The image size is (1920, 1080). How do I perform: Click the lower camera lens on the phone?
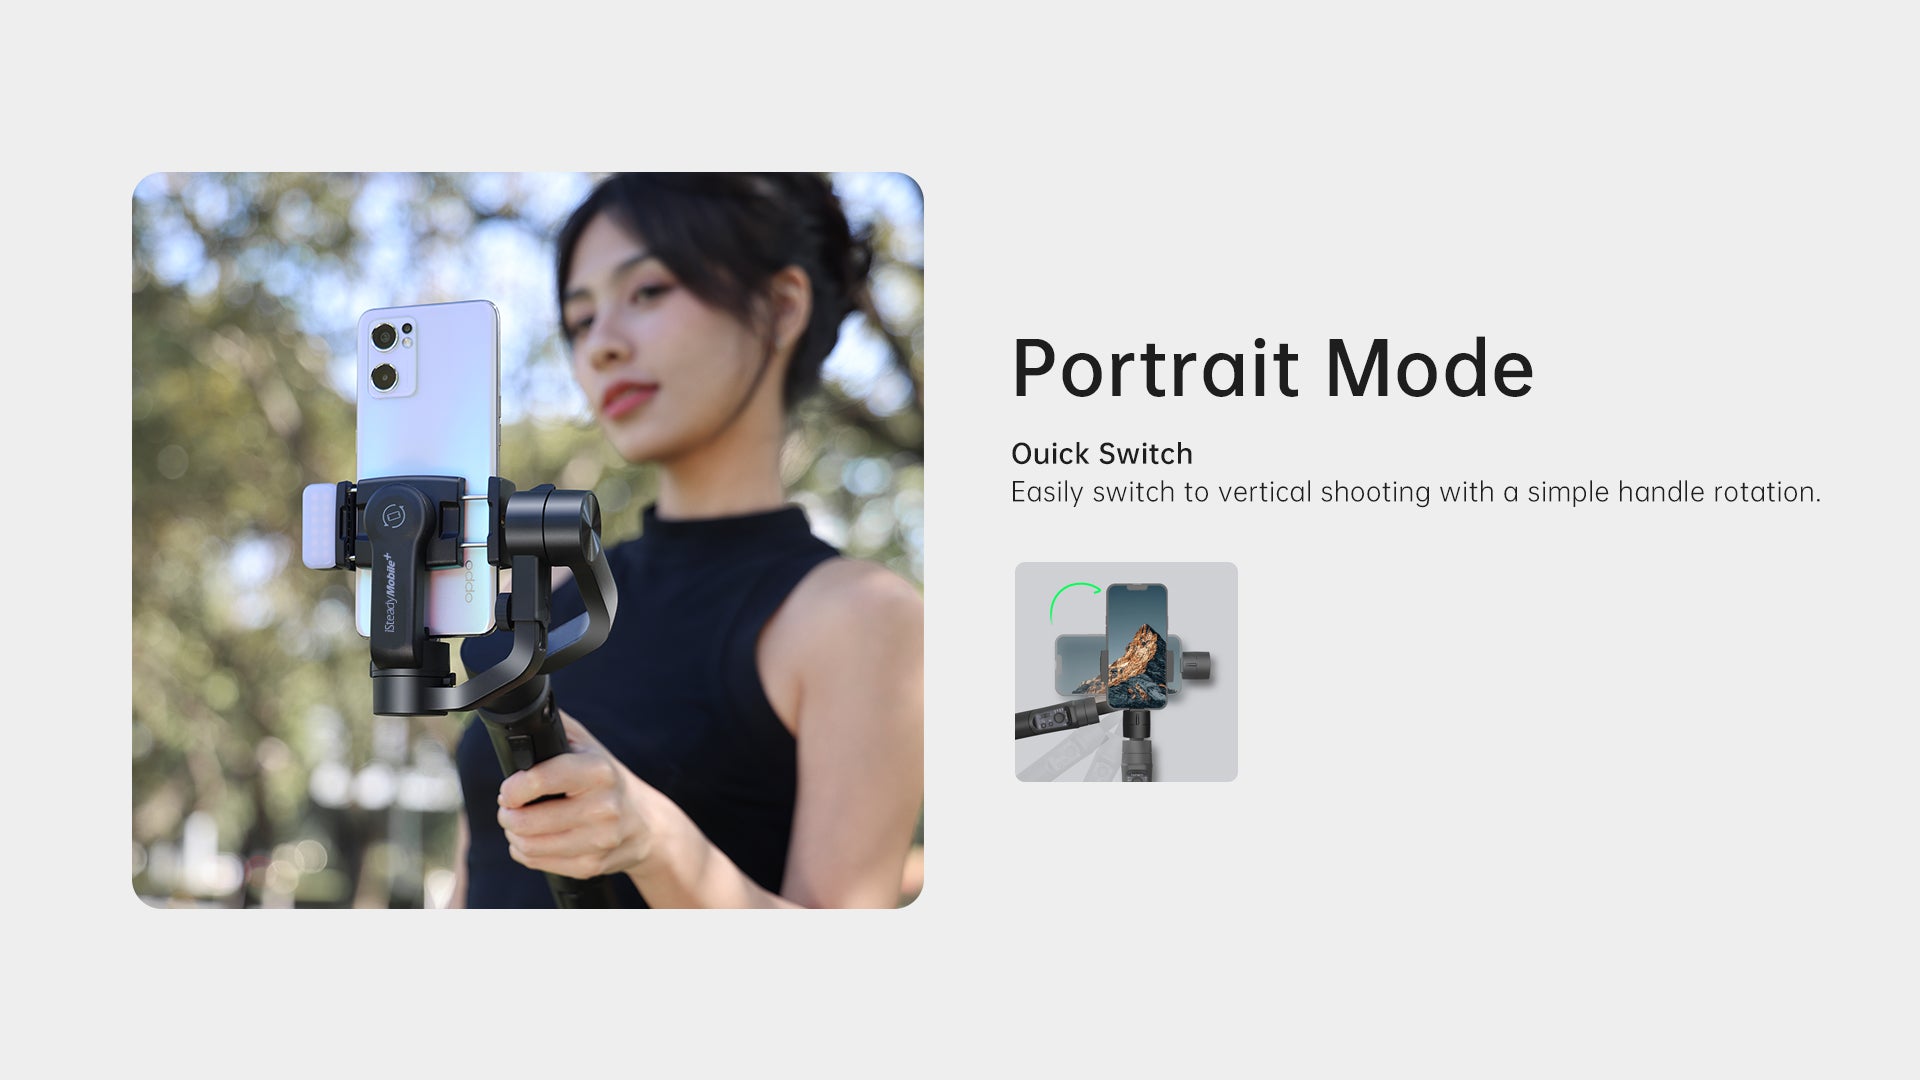pyautogui.click(x=383, y=377)
